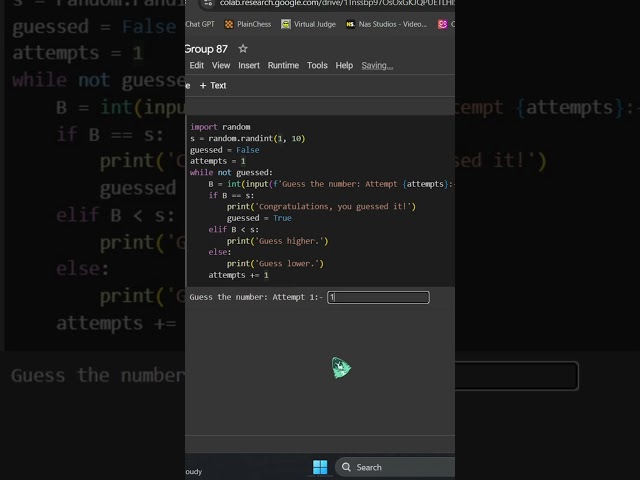640x480 pixels.
Task: Click the 'attempts += 1' code line
Action: point(238,275)
